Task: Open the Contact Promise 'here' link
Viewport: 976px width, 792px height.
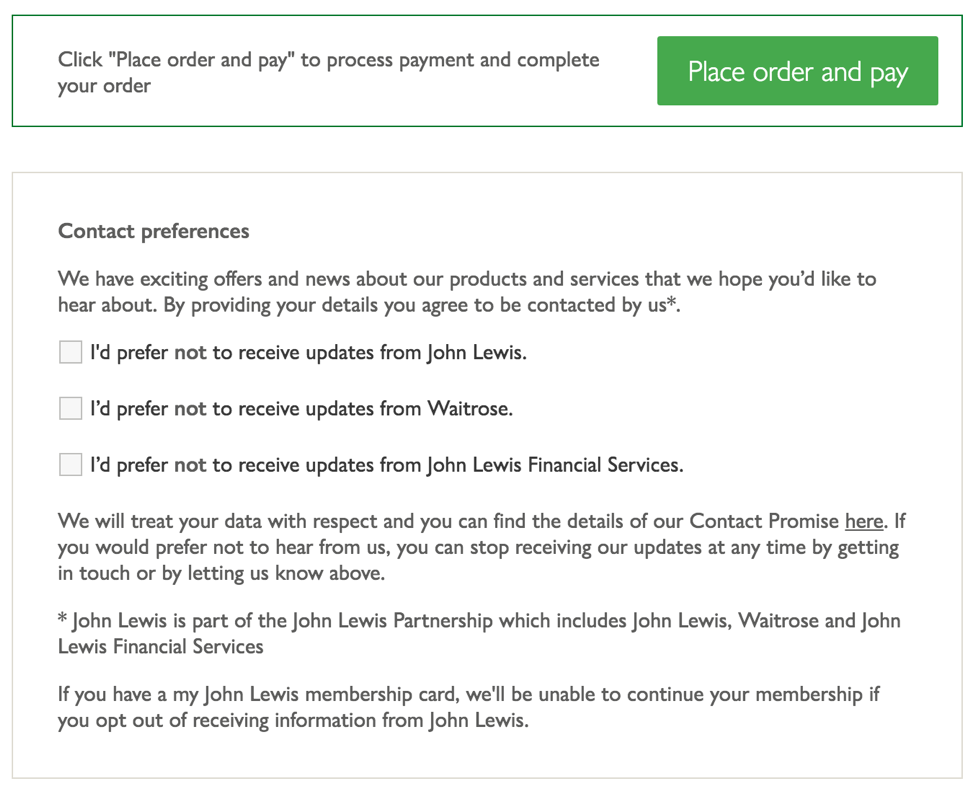Action: pos(864,521)
